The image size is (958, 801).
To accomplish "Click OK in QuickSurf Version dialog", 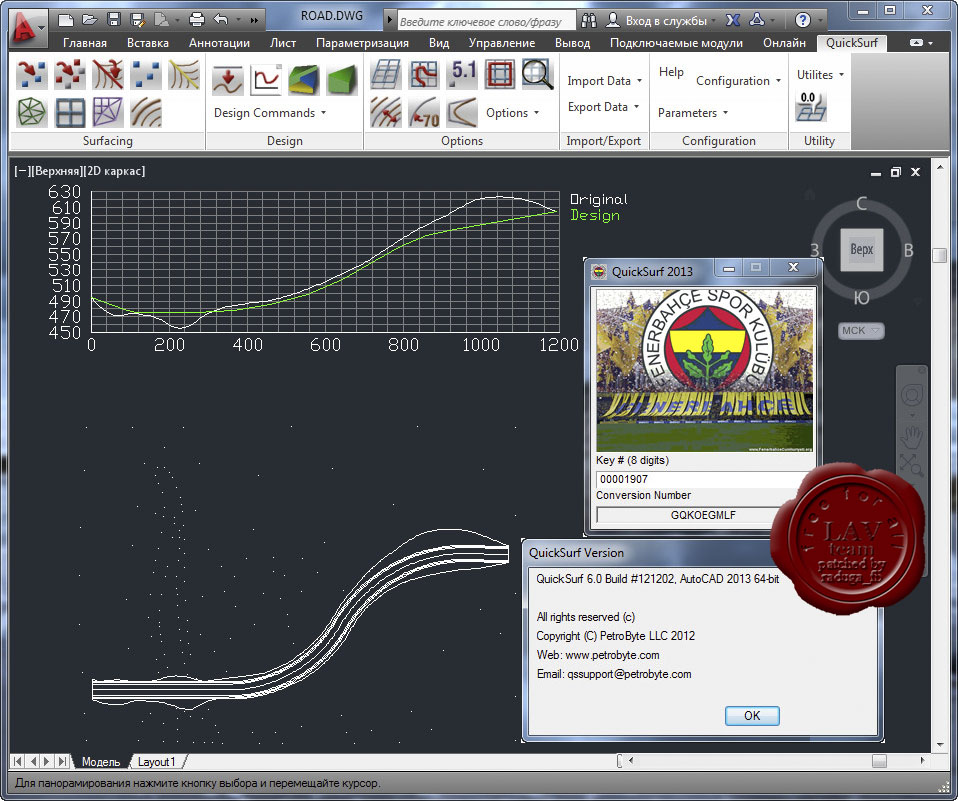I will pos(752,715).
